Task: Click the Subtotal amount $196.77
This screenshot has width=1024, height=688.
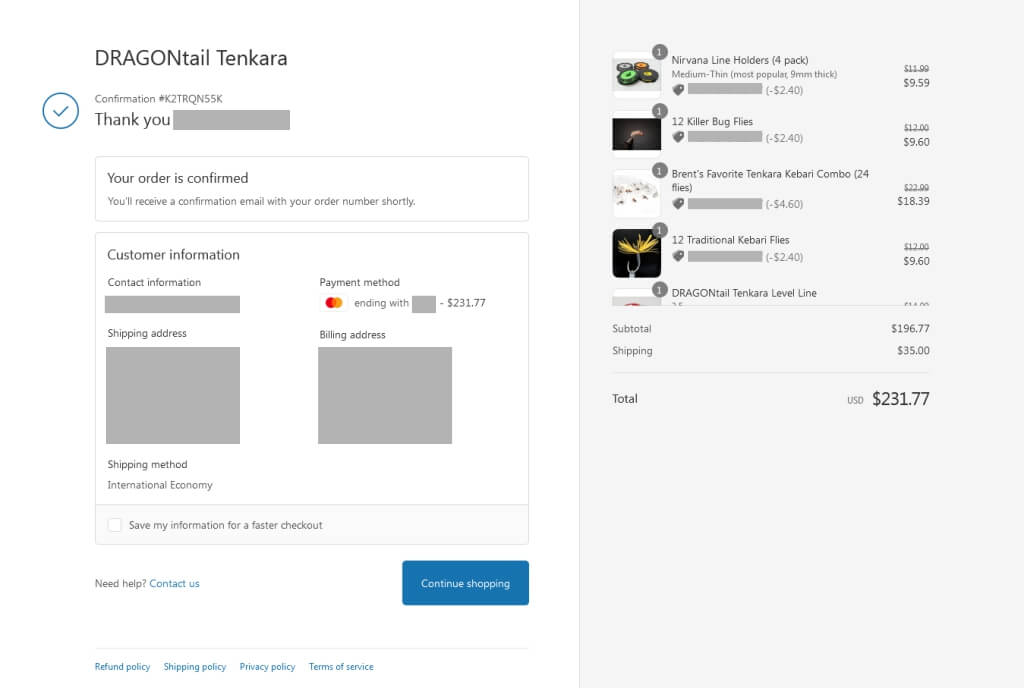Action: point(910,328)
